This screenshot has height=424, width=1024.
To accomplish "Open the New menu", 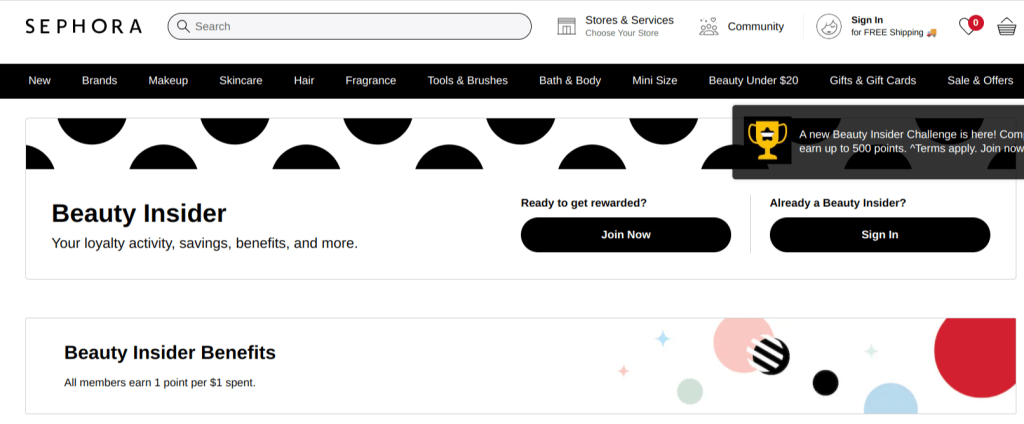I will click(39, 80).
